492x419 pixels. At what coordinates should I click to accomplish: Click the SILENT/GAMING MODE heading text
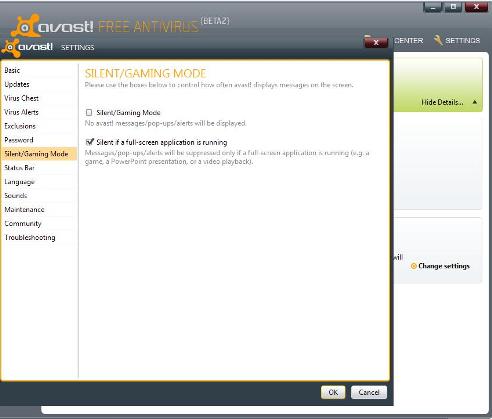[x=146, y=73]
